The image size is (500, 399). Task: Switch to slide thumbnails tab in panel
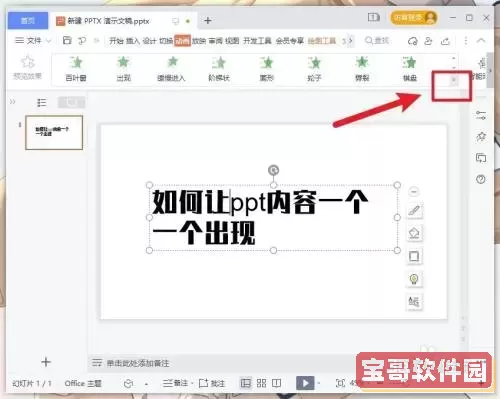coord(71,102)
